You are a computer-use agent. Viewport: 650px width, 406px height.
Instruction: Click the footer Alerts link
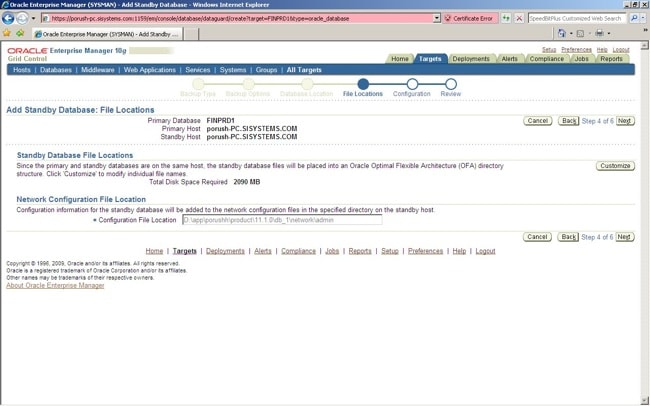point(263,251)
